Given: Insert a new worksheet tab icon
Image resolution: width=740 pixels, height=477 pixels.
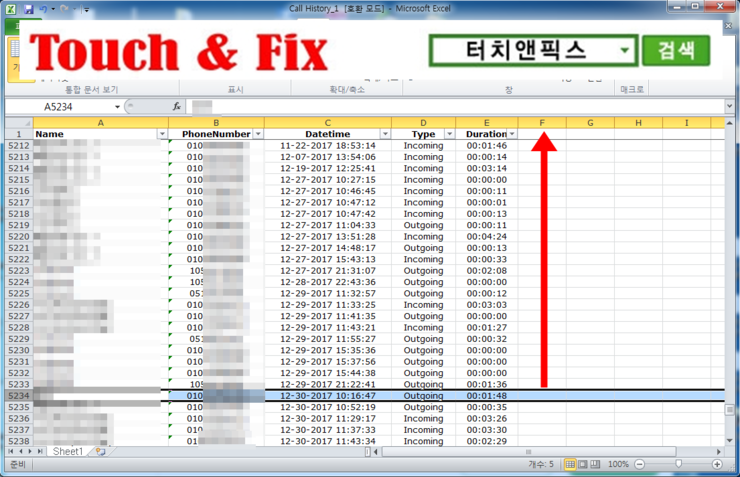Looking at the screenshot, I should click(x=100, y=452).
